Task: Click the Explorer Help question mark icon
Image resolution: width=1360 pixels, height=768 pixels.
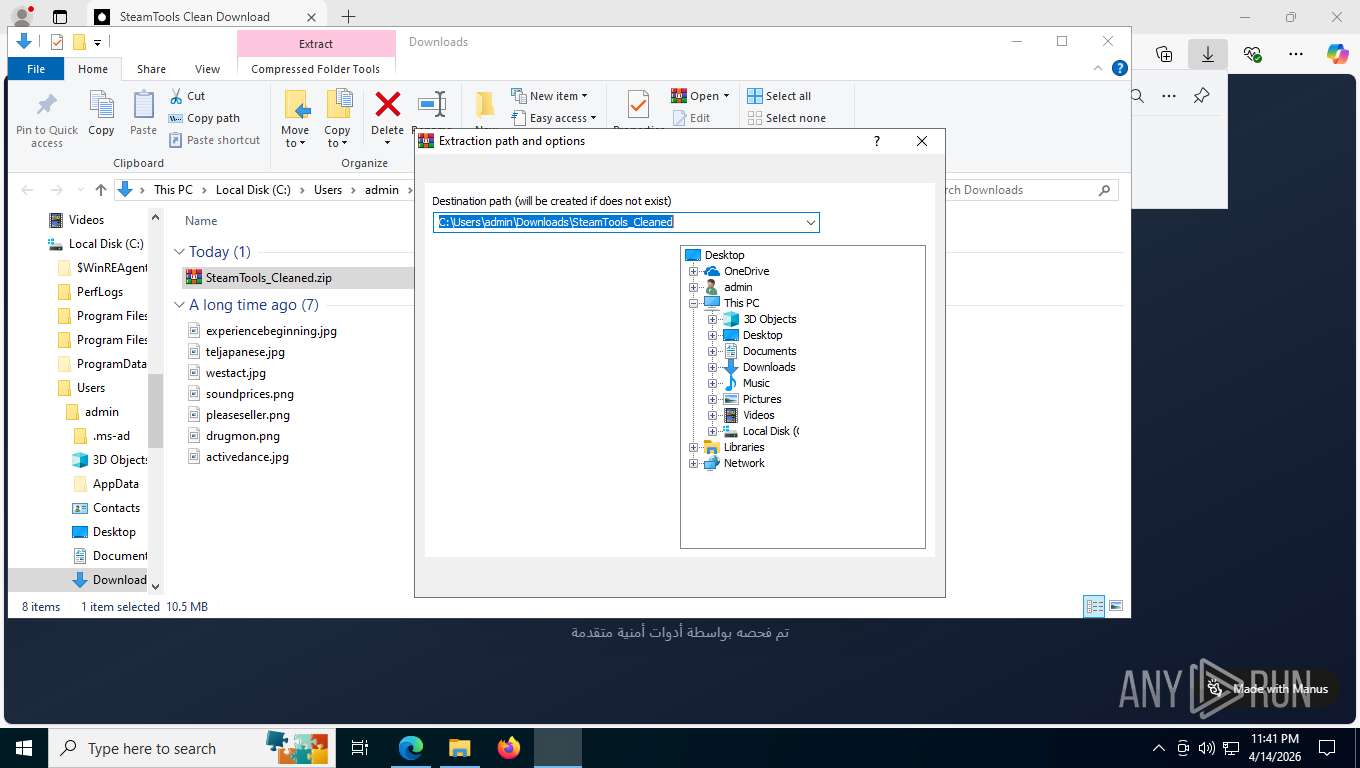Action: click(1120, 68)
